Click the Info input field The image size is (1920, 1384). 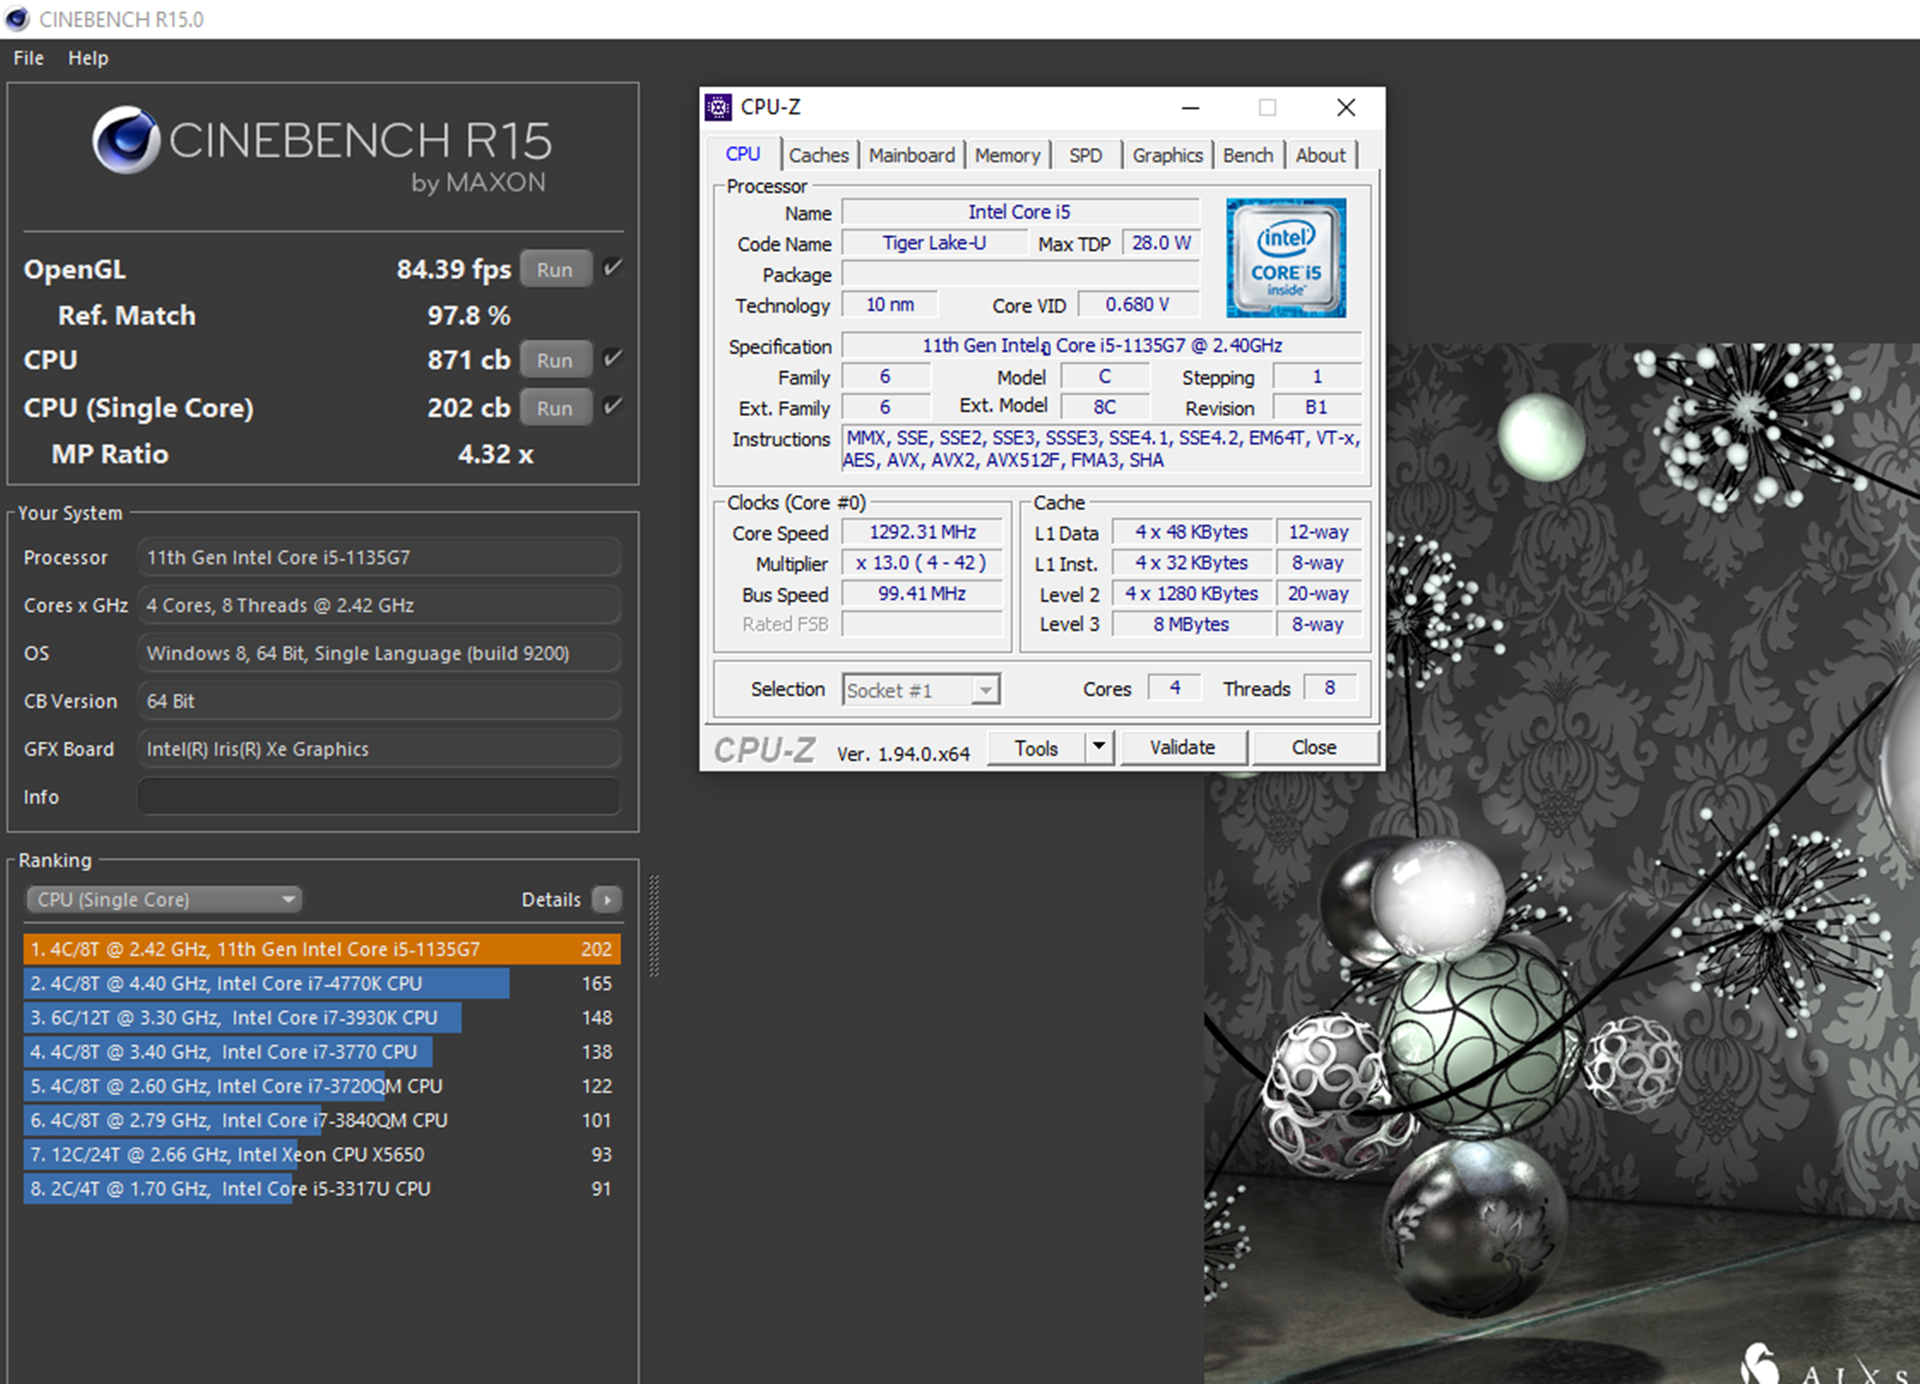tap(379, 797)
